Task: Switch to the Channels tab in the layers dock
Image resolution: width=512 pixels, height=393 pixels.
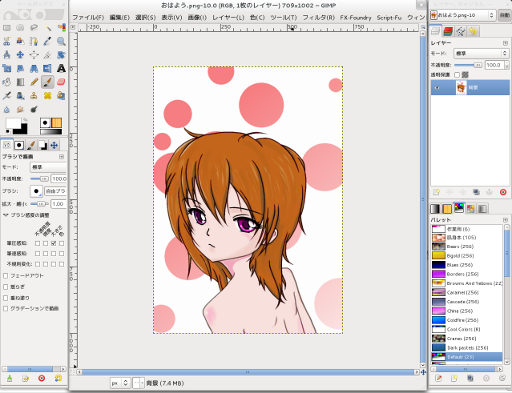Action: 448,31
